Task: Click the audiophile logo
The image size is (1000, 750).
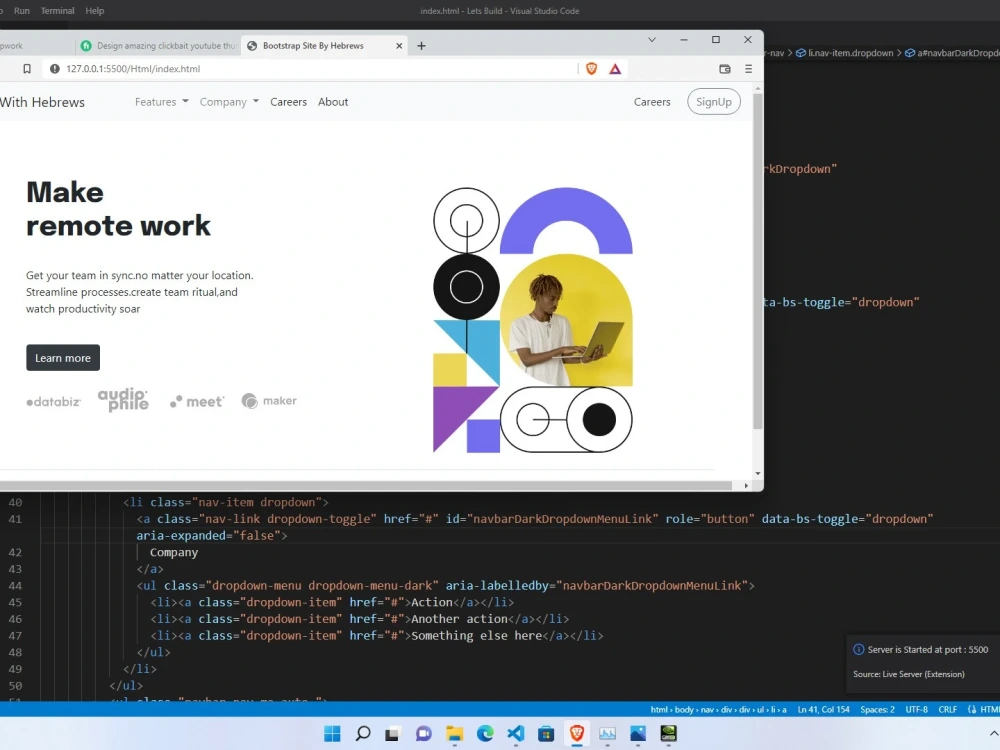Action: tap(123, 400)
